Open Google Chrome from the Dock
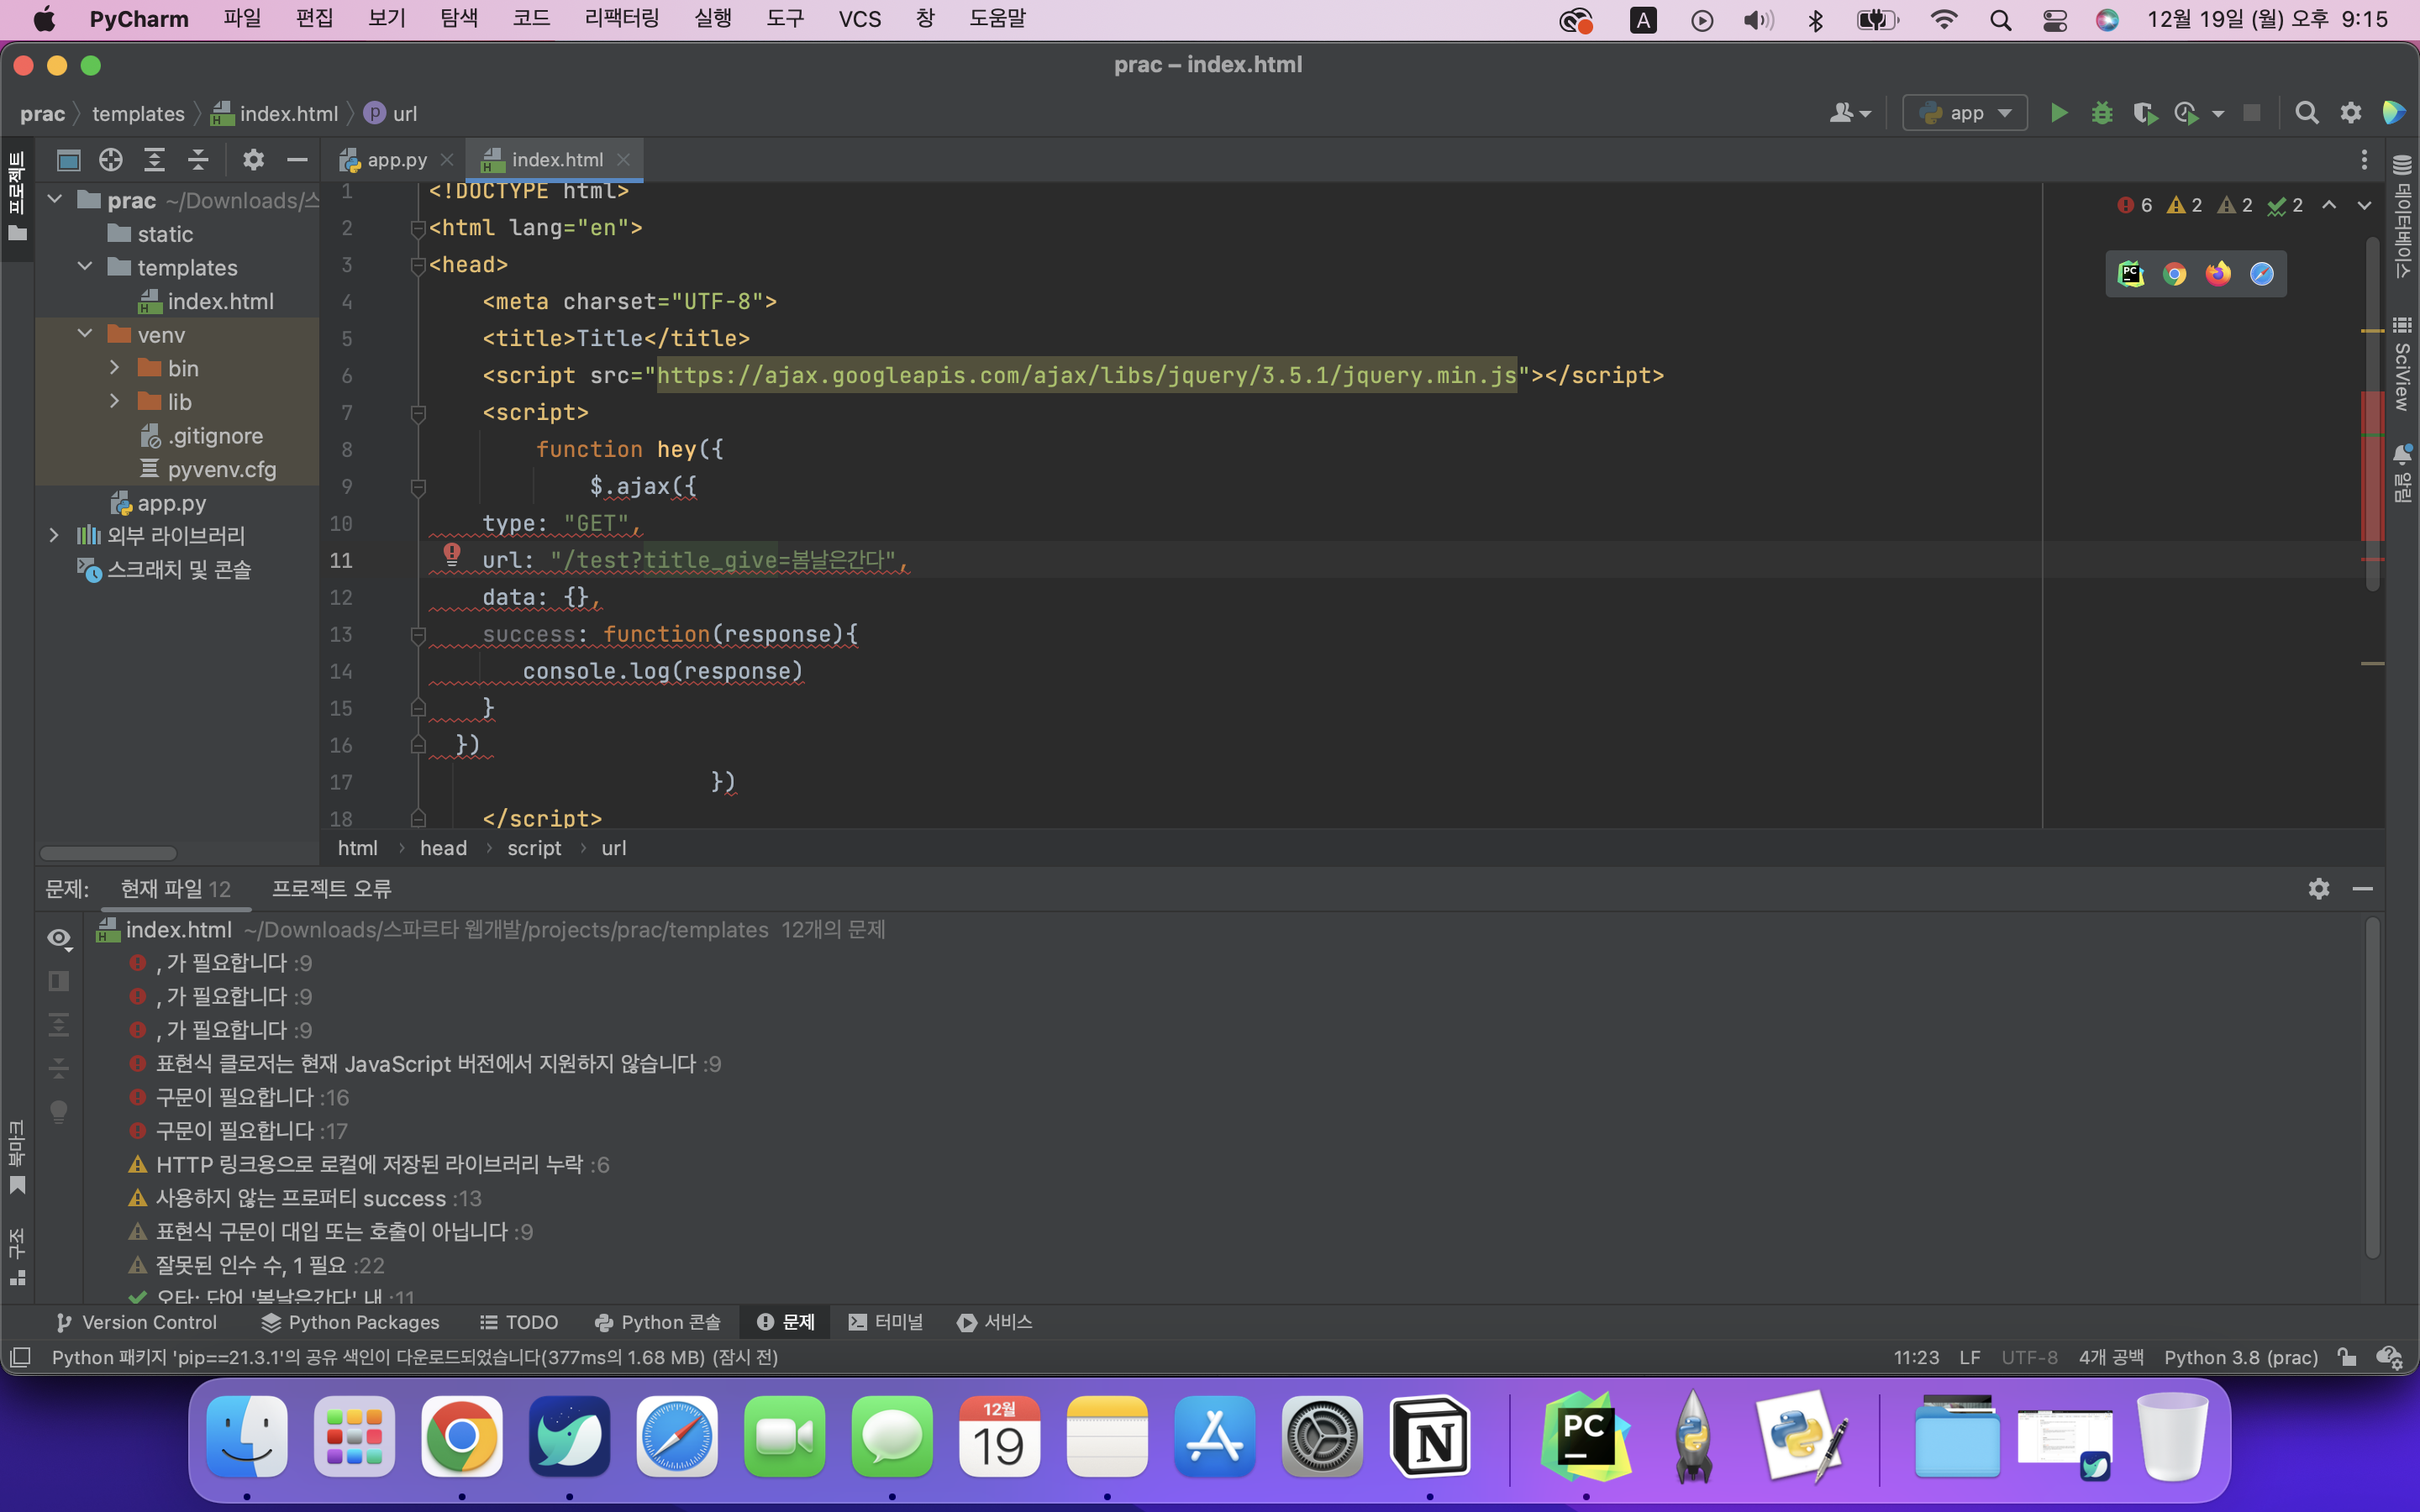The width and height of the screenshot is (2420, 1512). pos(461,1436)
